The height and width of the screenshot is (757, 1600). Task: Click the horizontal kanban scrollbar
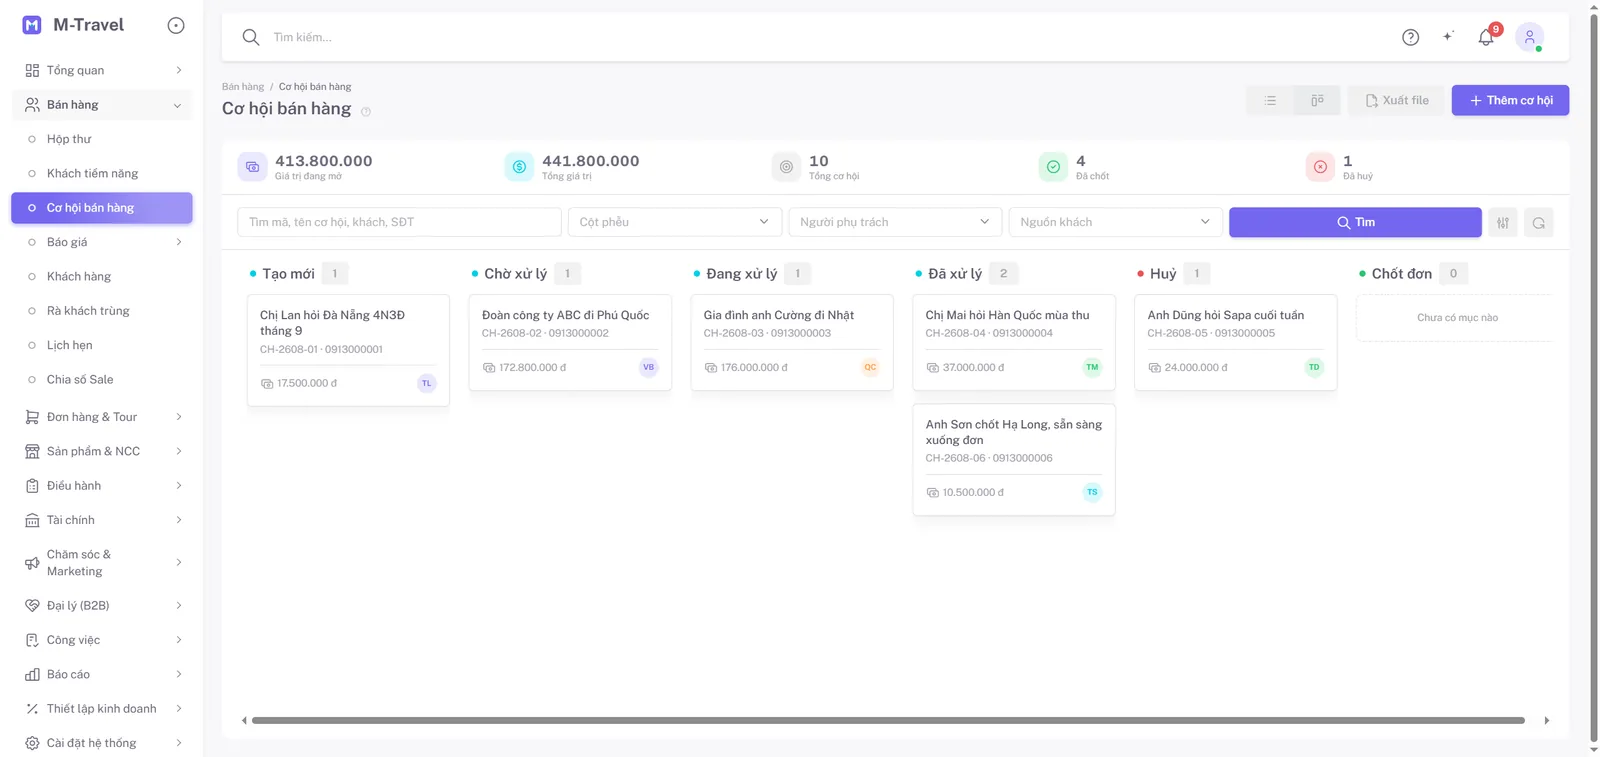pyautogui.click(x=888, y=720)
